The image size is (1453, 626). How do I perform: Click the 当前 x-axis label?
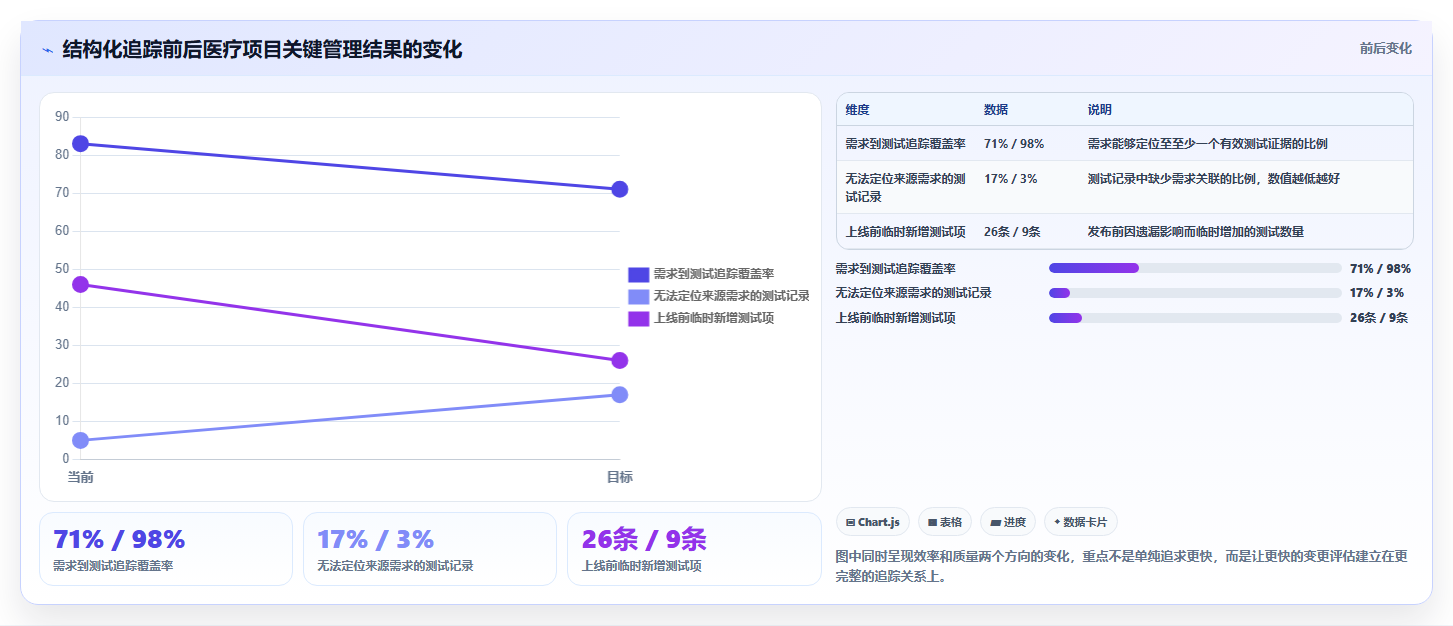[81, 477]
